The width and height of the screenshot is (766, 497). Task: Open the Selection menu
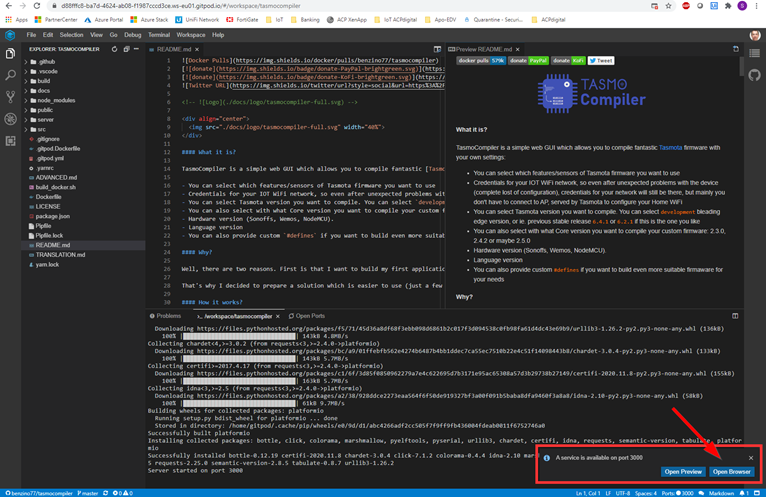71,35
